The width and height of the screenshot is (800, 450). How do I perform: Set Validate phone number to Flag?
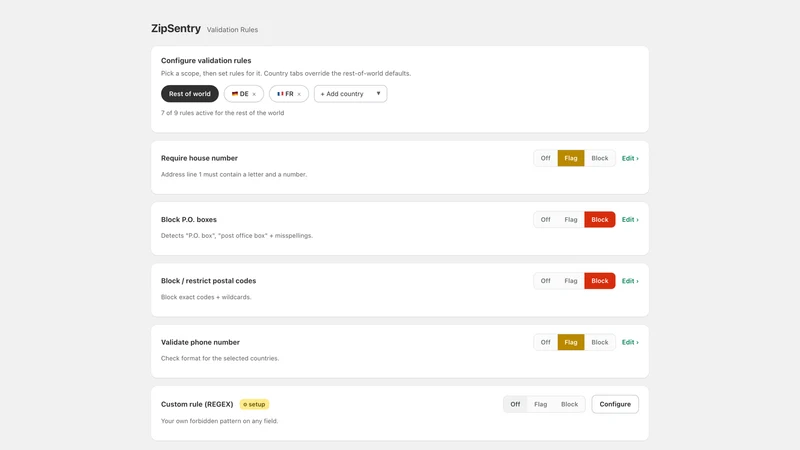click(x=571, y=342)
